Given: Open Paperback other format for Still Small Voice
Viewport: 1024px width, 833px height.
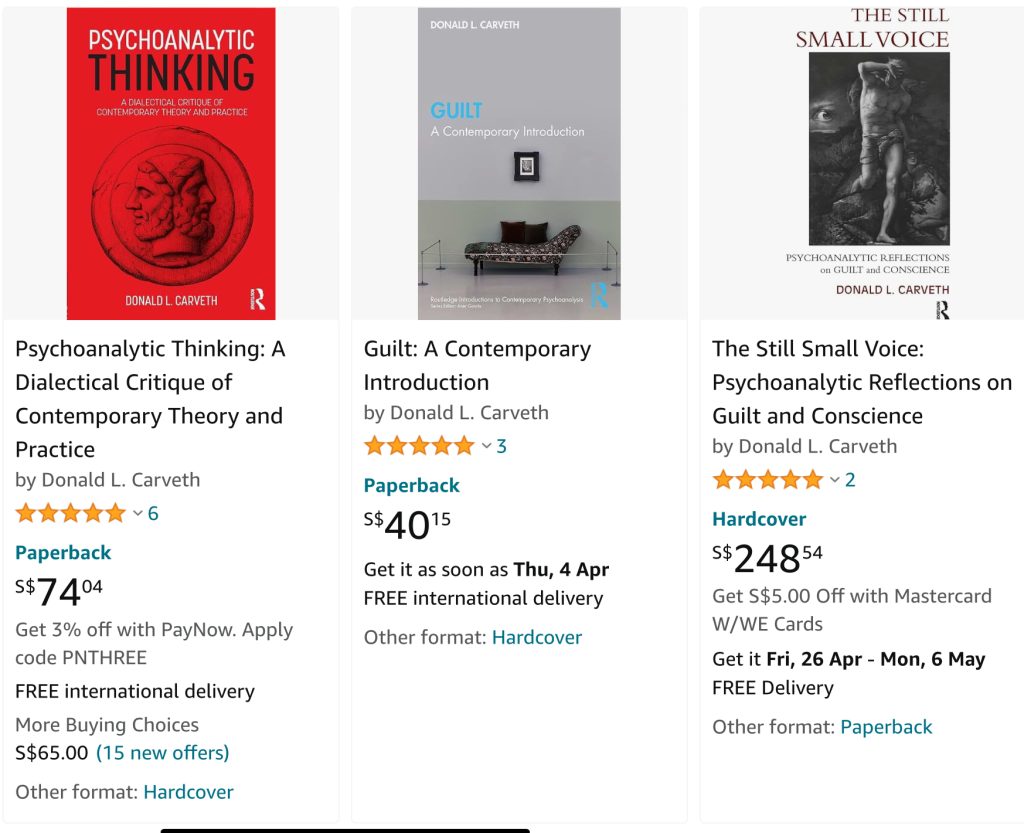Looking at the screenshot, I should (886, 727).
